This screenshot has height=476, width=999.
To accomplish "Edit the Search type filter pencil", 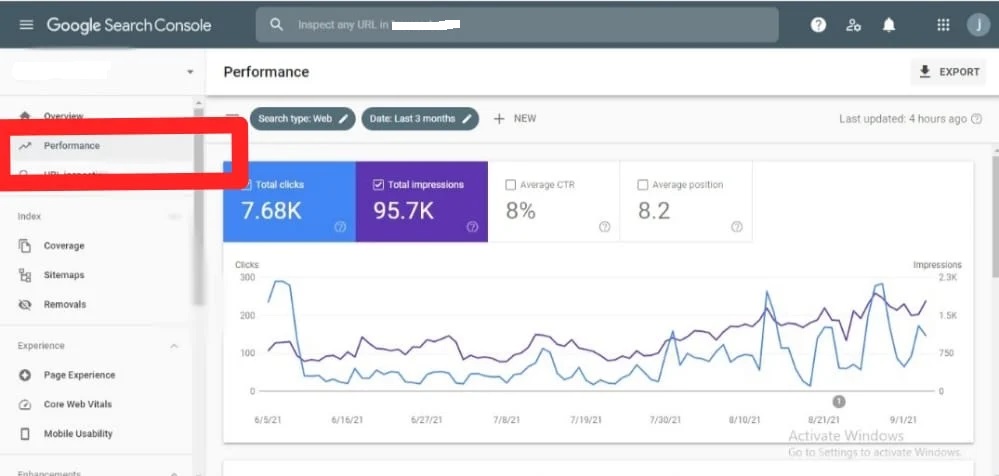I will (343, 119).
